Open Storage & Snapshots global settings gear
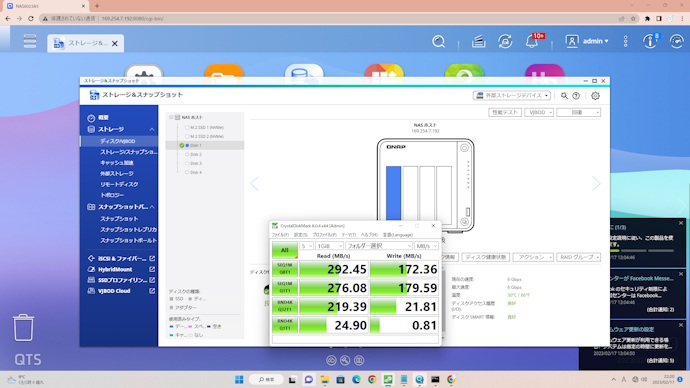690x388 pixels. (x=595, y=95)
